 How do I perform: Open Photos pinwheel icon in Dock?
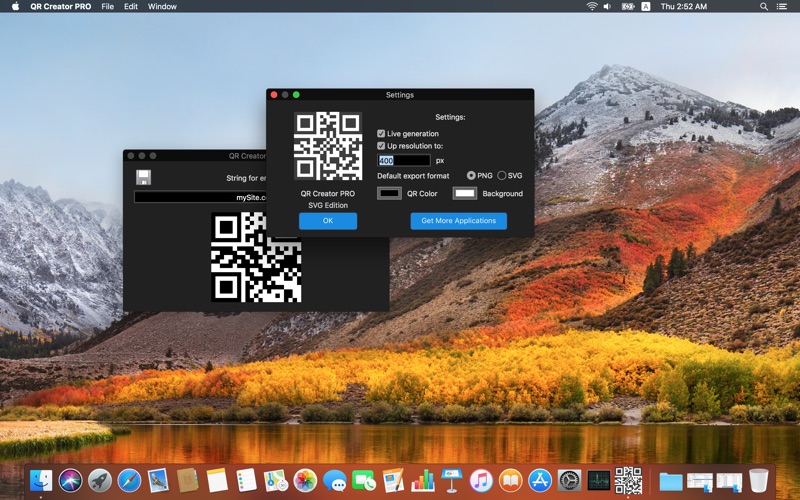305,481
